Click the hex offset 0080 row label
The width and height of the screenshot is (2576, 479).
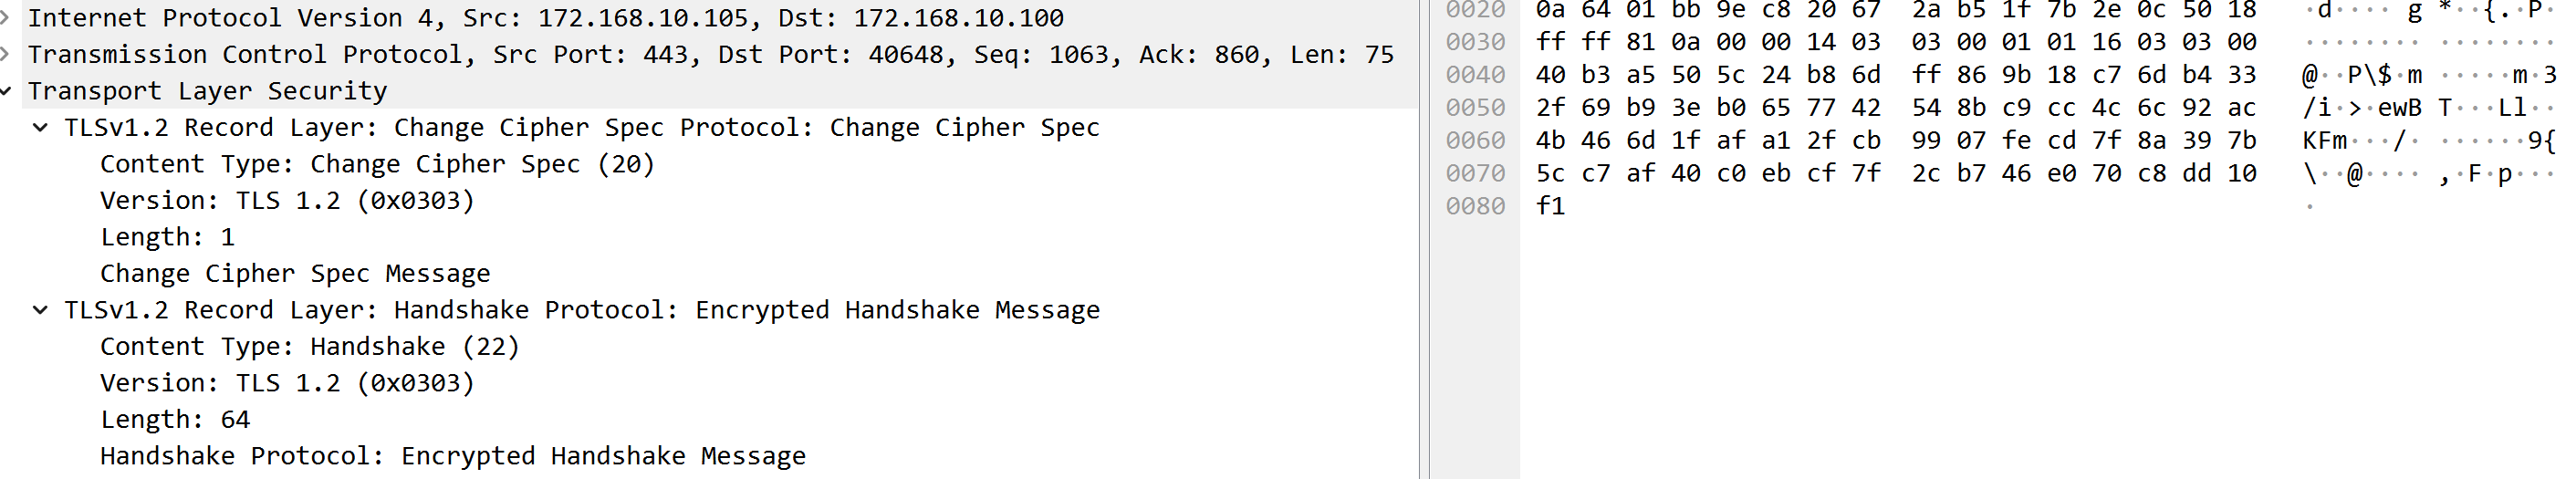(x=1475, y=206)
